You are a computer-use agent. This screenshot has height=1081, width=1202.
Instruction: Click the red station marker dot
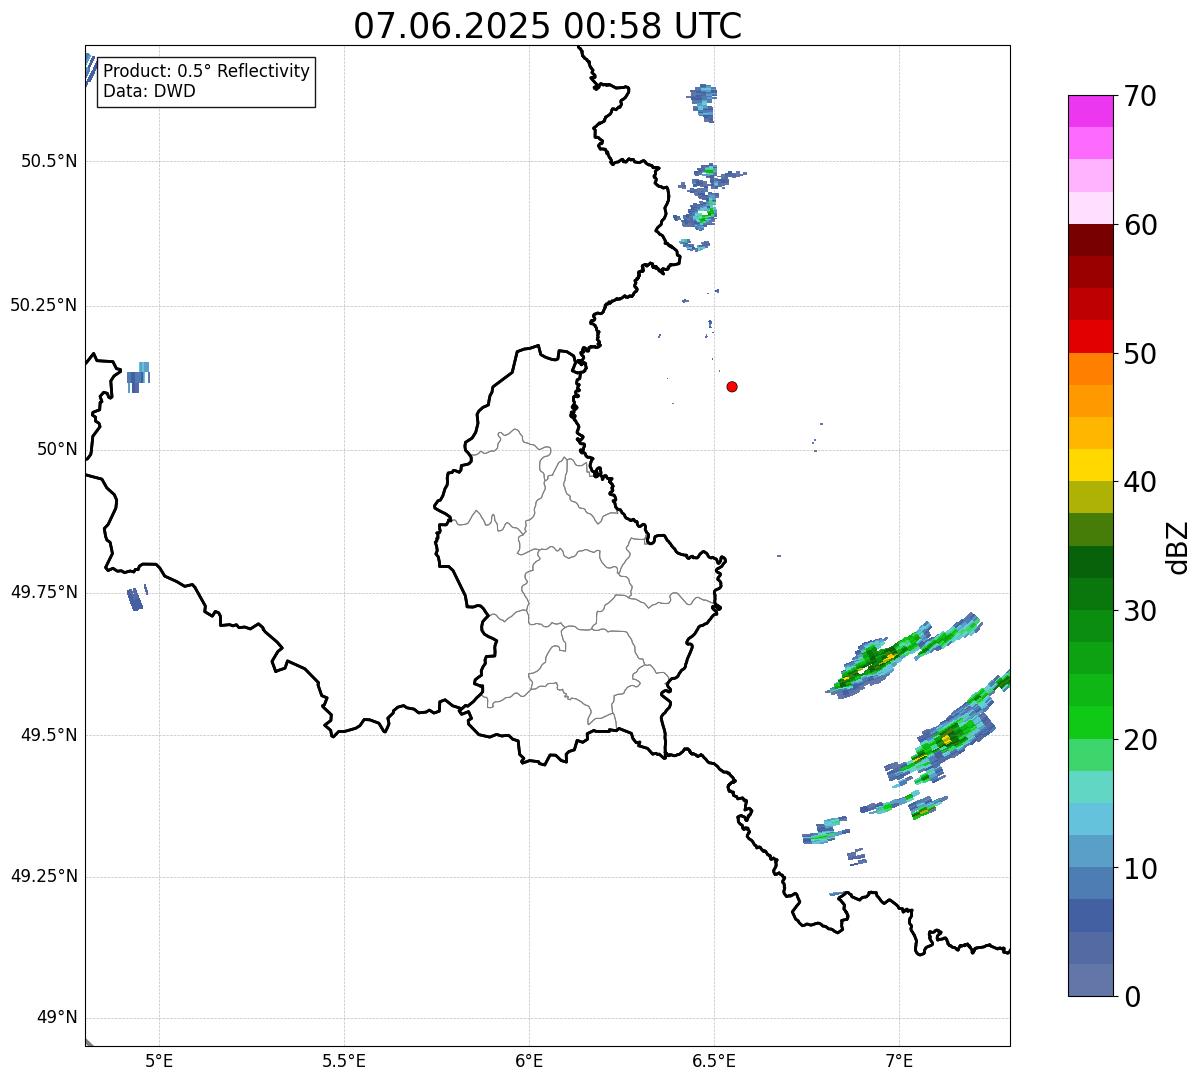732,387
